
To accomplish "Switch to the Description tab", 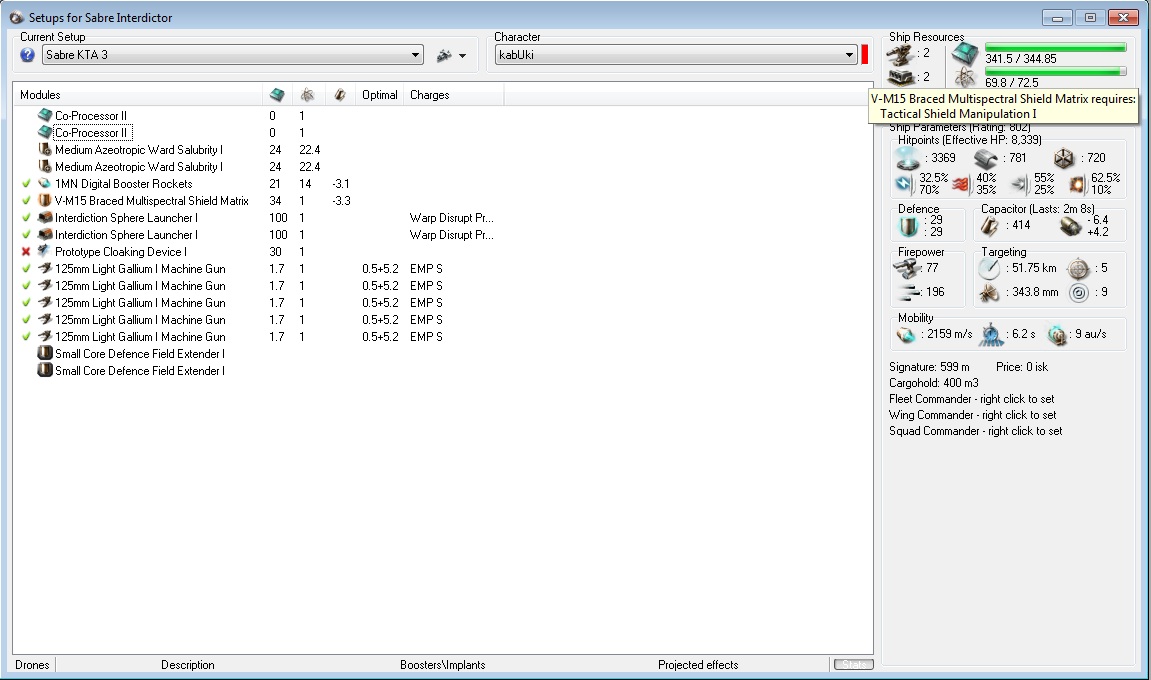I will (x=188, y=665).
